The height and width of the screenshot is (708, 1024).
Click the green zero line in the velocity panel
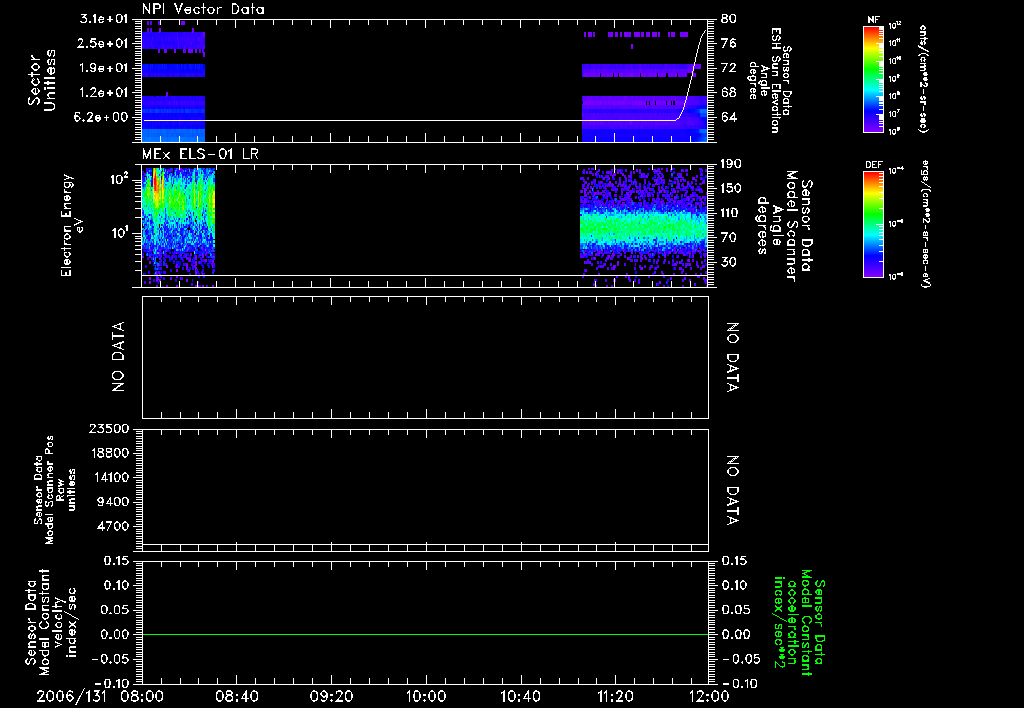pos(425,634)
